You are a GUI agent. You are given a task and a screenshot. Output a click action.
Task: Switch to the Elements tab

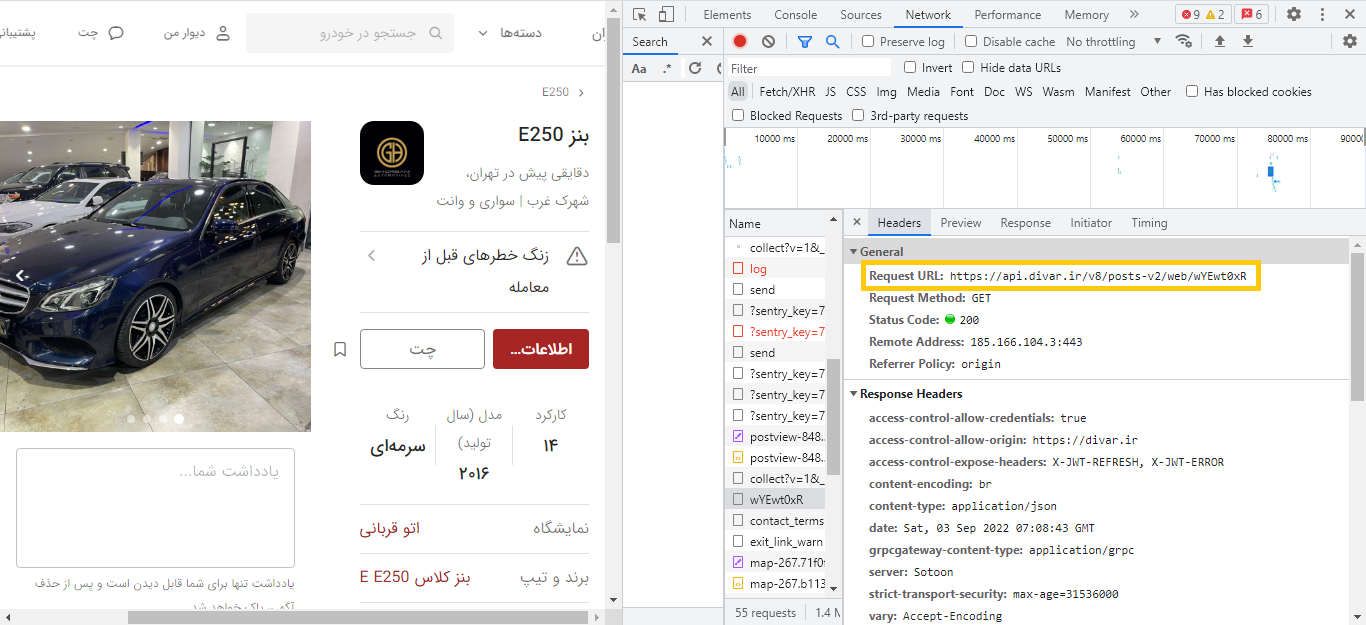[x=727, y=14]
